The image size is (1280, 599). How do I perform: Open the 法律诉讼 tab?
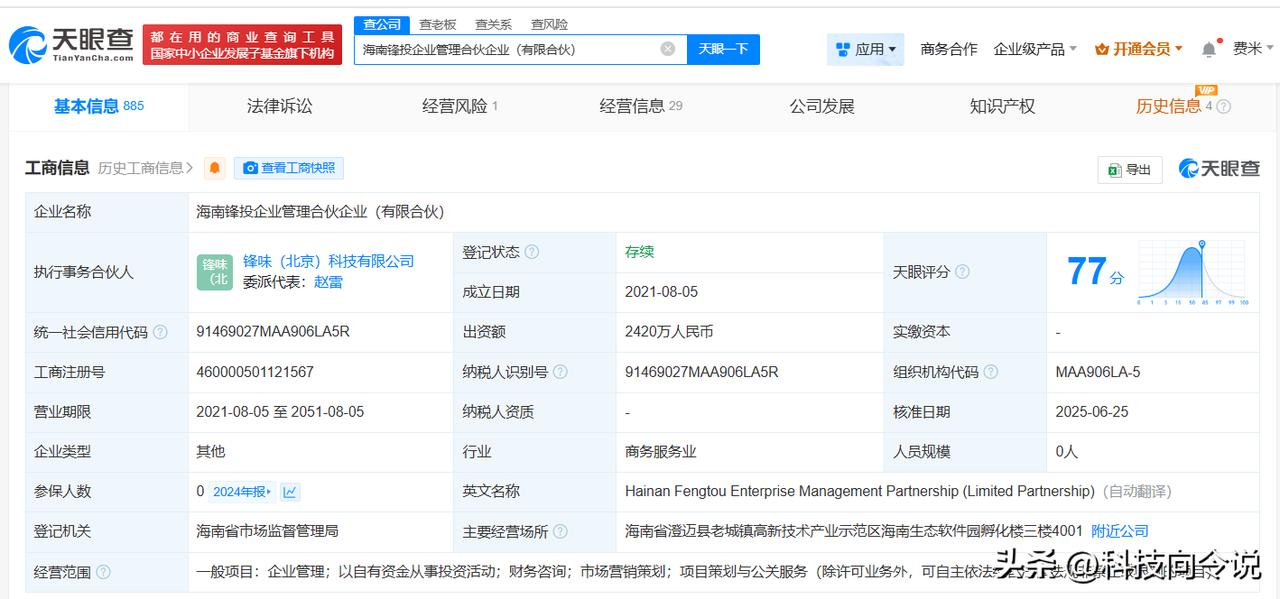point(279,106)
